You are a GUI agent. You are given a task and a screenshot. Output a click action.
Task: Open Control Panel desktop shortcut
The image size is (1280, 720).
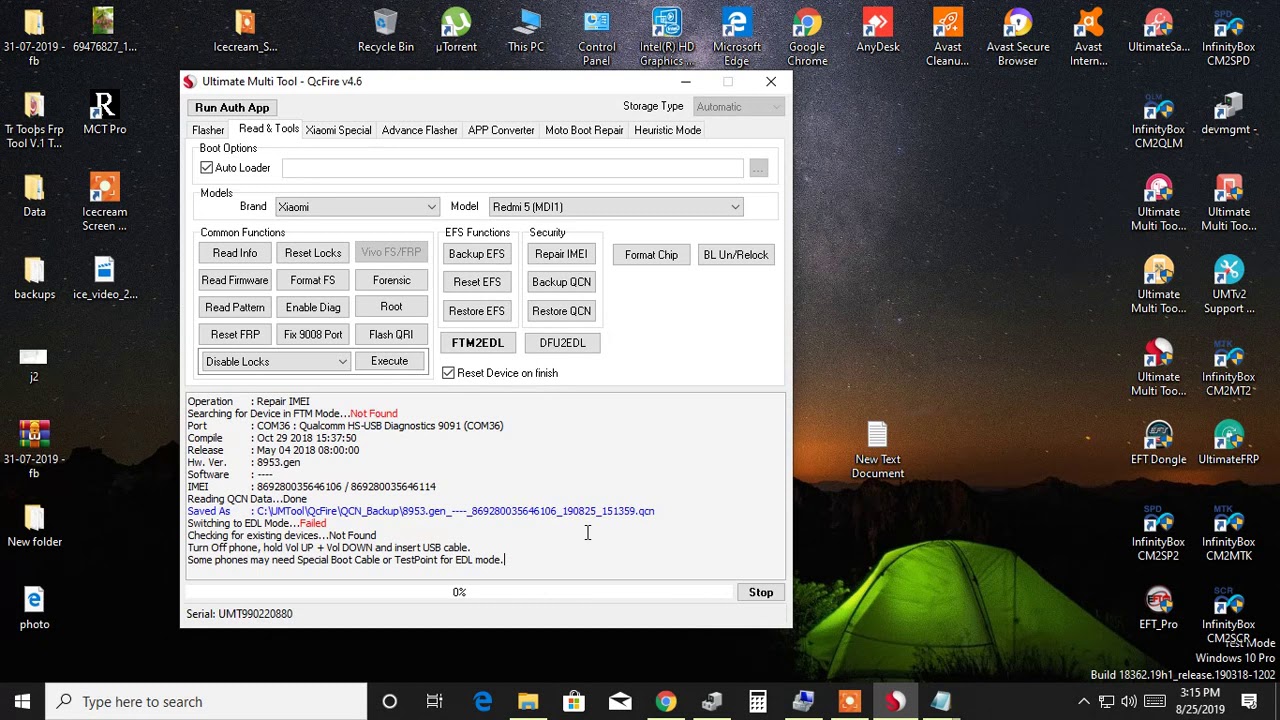[x=597, y=37]
